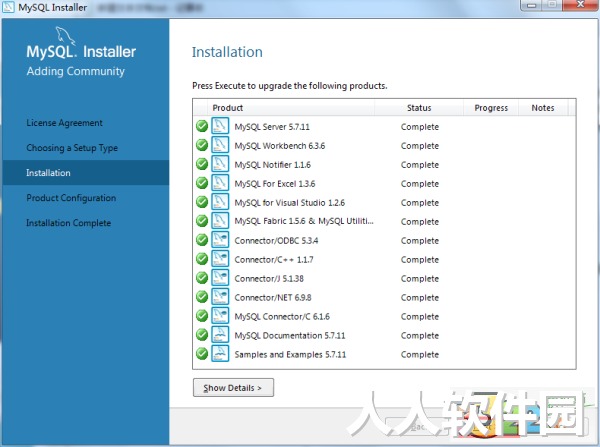Click the MySQL Documentation 5.7.11 product icon
This screenshot has height=447, width=600.
tap(220, 334)
